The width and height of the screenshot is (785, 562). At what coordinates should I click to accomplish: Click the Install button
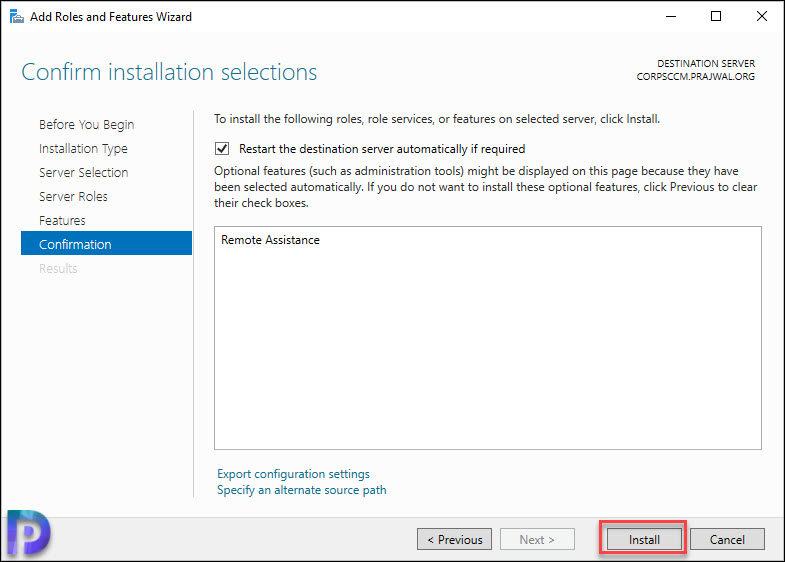pos(644,539)
